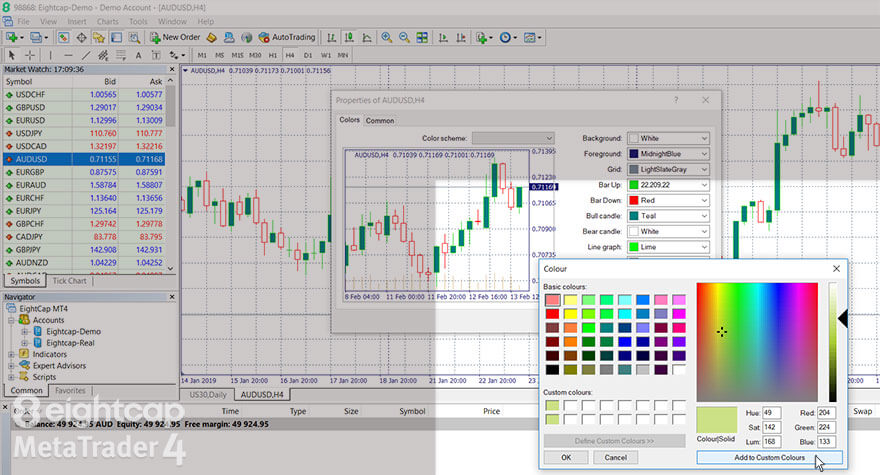Open the Foreground MidnightBlue dropdown

tap(668, 154)
